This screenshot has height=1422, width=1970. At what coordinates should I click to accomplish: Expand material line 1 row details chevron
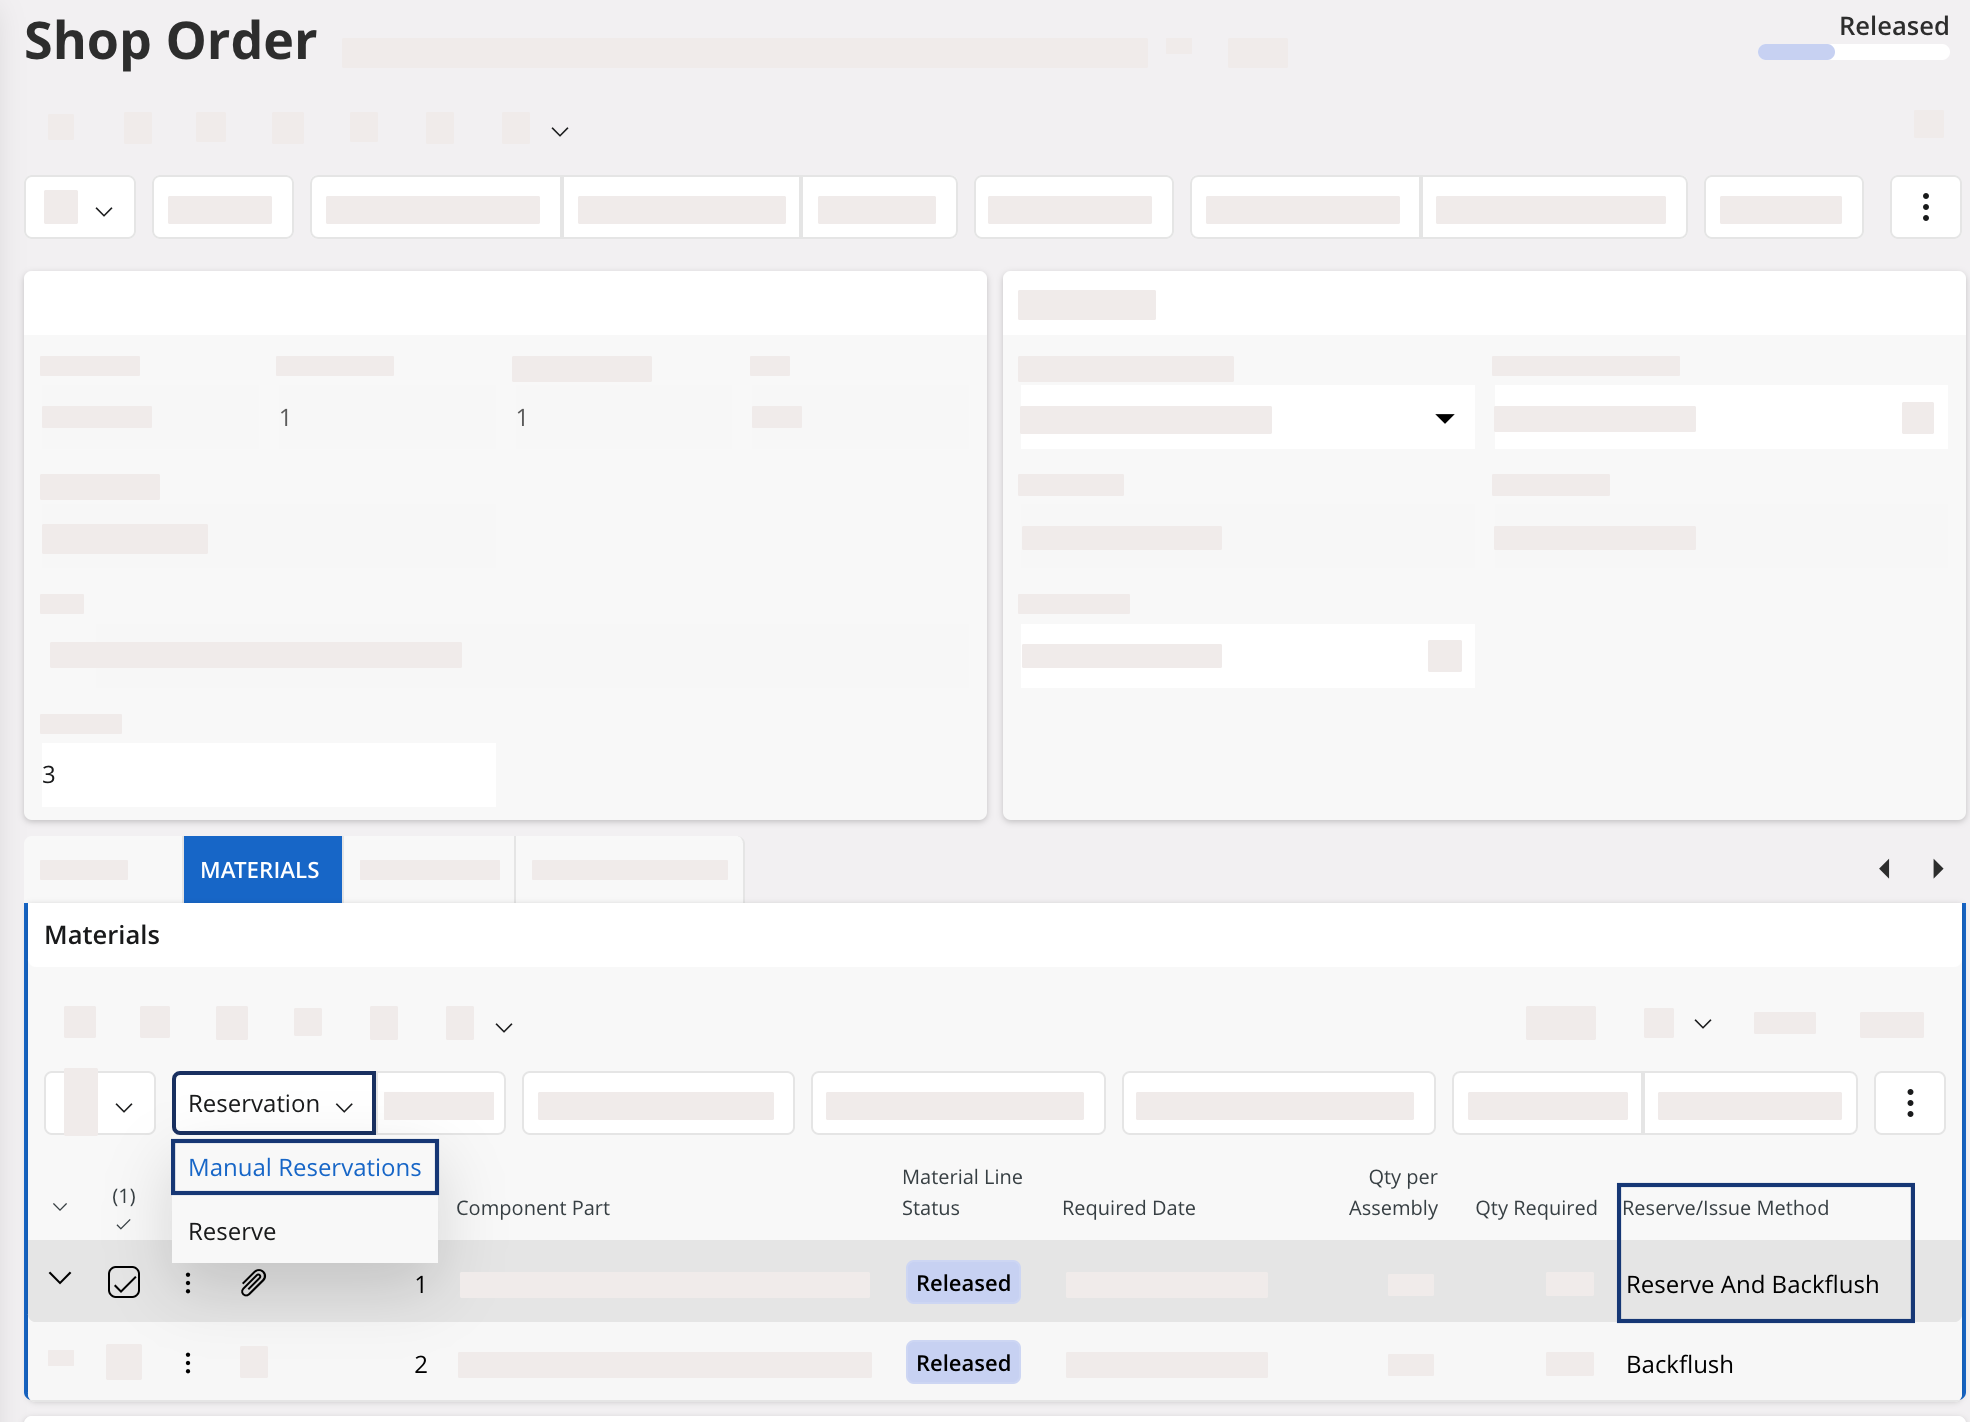(x=60, y=1279)
